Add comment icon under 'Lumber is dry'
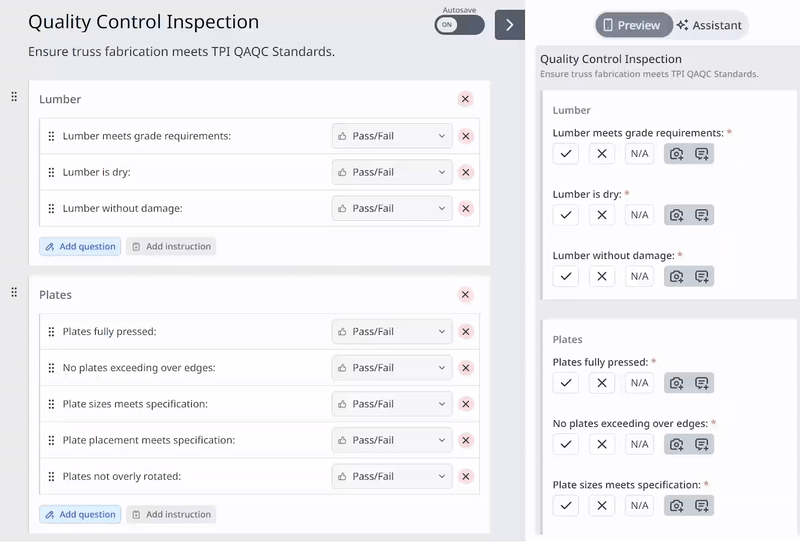 pyautogui.click(x=702, y=215)
